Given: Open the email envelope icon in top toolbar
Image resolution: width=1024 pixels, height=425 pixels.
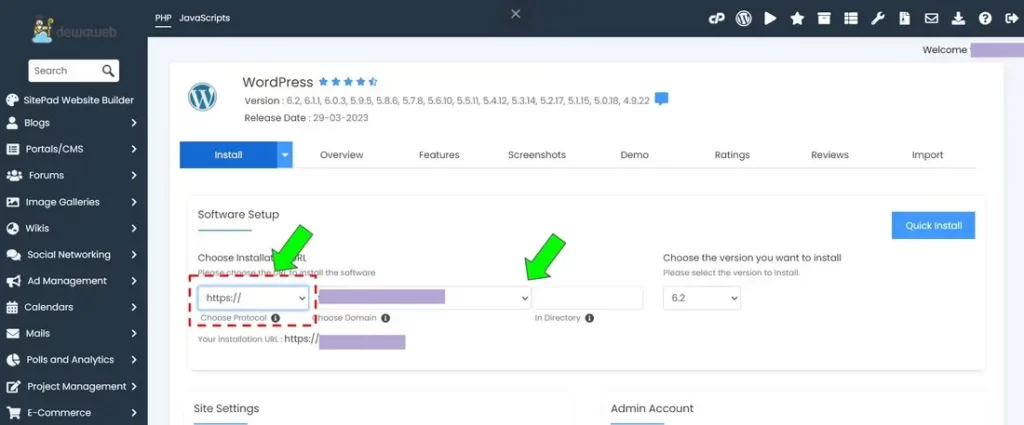Looking at the screenshot, I should [x=931, y=18].
